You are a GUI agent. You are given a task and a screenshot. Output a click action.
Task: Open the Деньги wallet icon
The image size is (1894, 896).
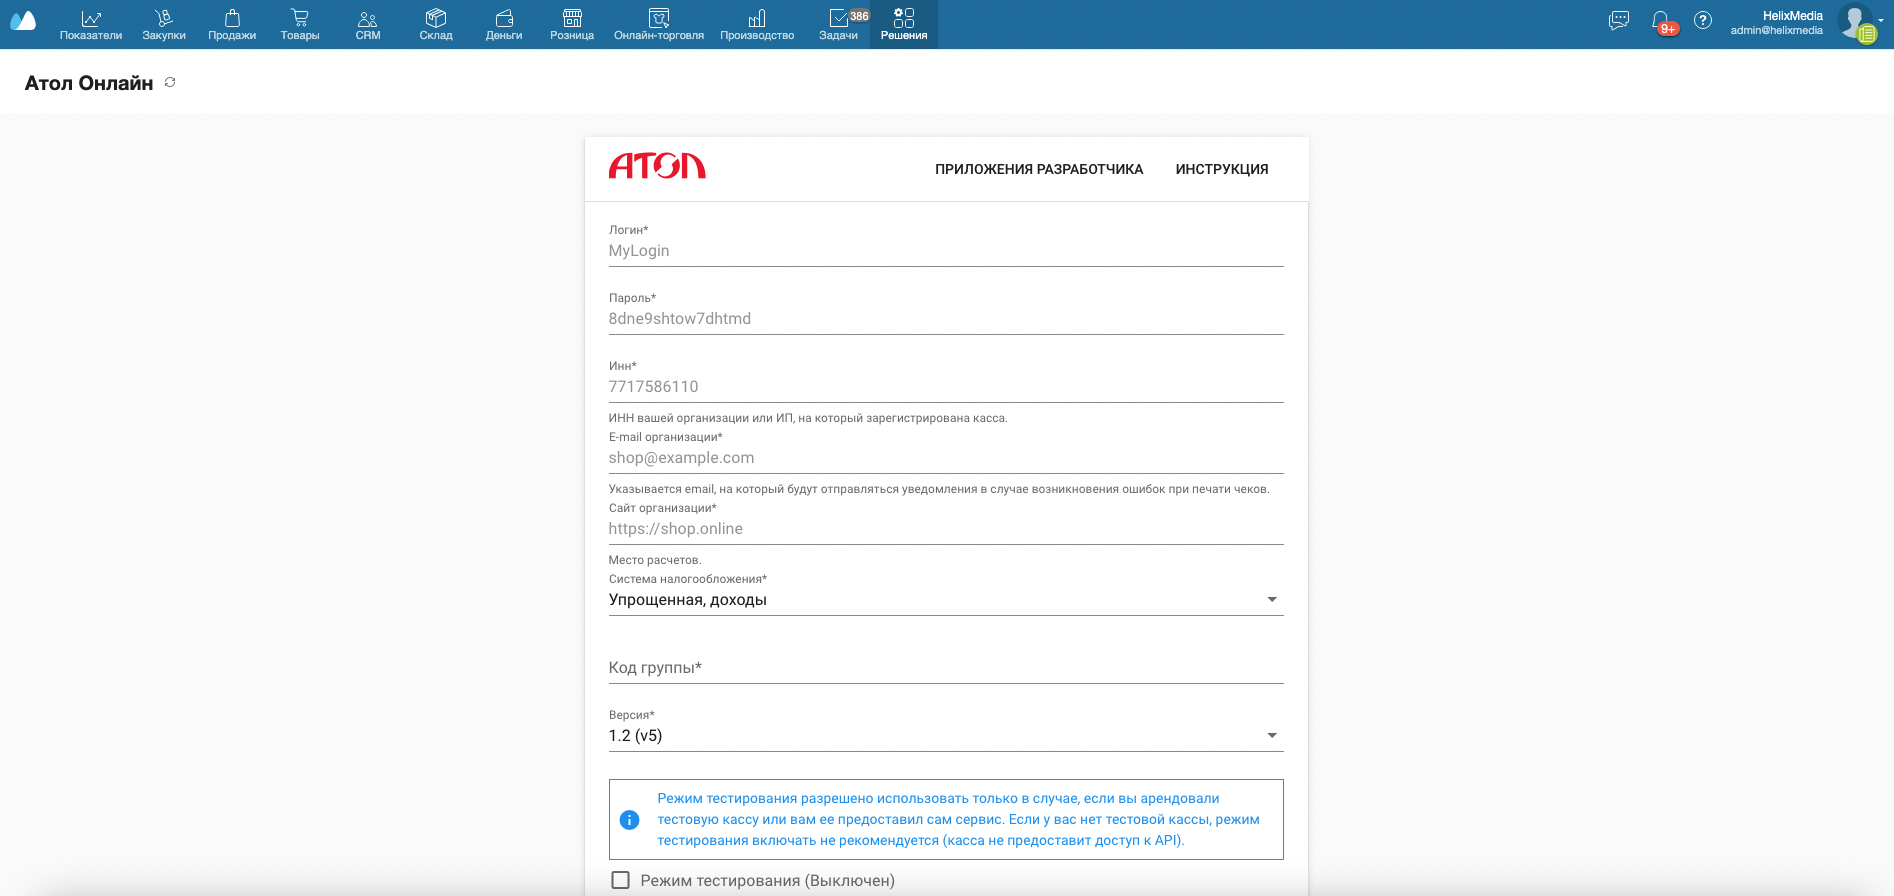504,18
